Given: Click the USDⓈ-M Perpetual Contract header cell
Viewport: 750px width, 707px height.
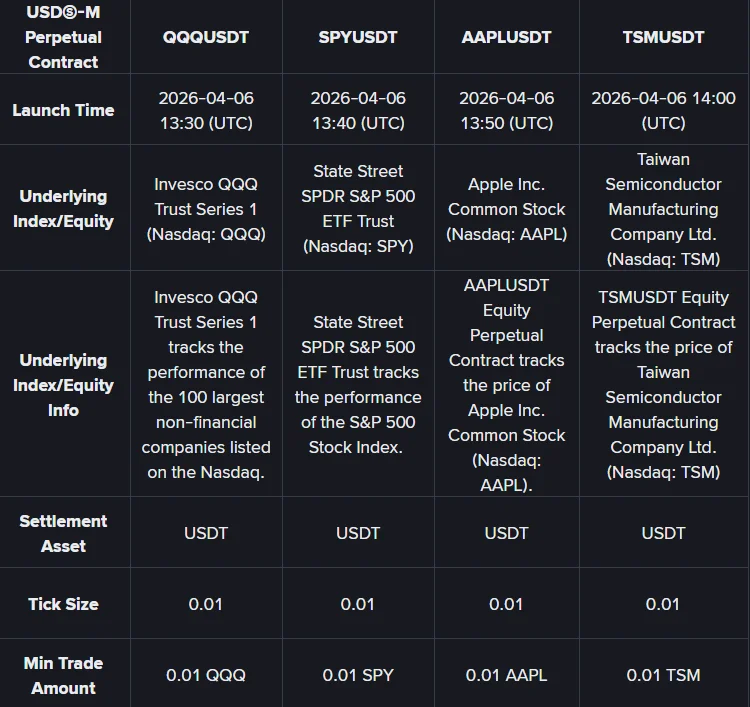Looking at the screenshot, I should coord(63,37).
